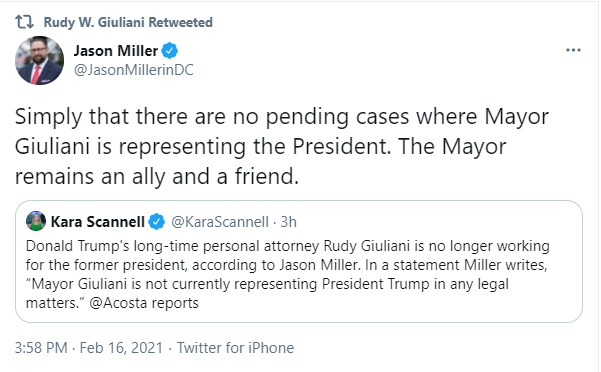This screenshot has height=372, width=601.
Task: Click the word Retweeted in the header
Action: tap(181, 22)
